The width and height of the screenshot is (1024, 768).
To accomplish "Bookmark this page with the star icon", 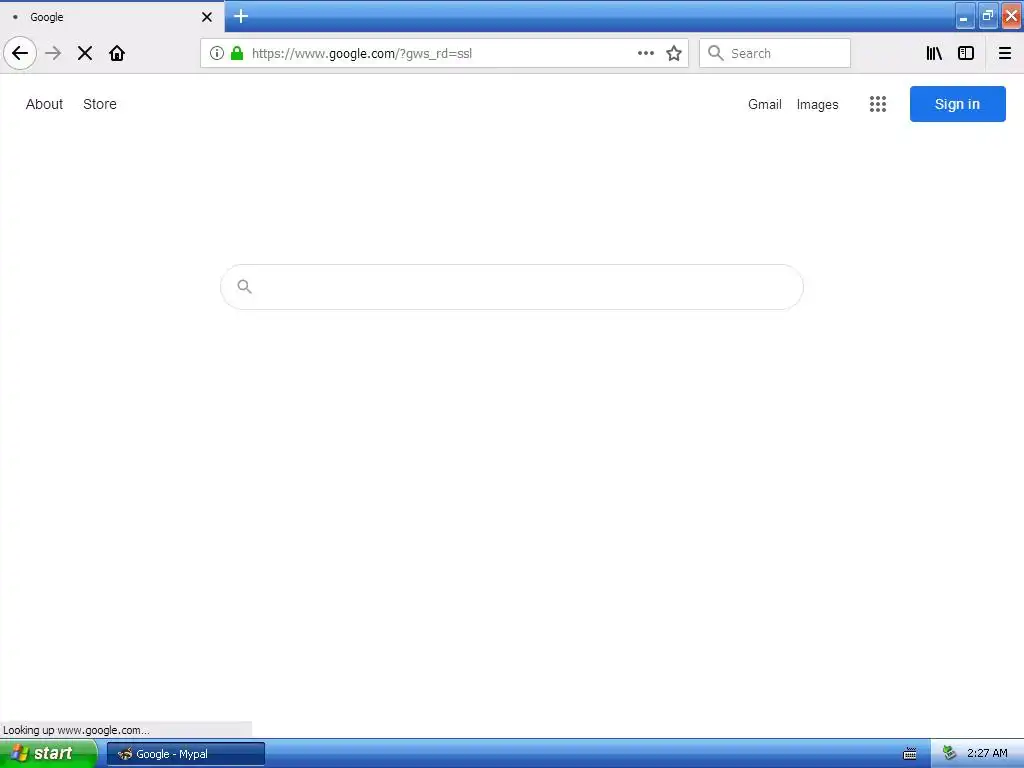I will pos(674,53).
